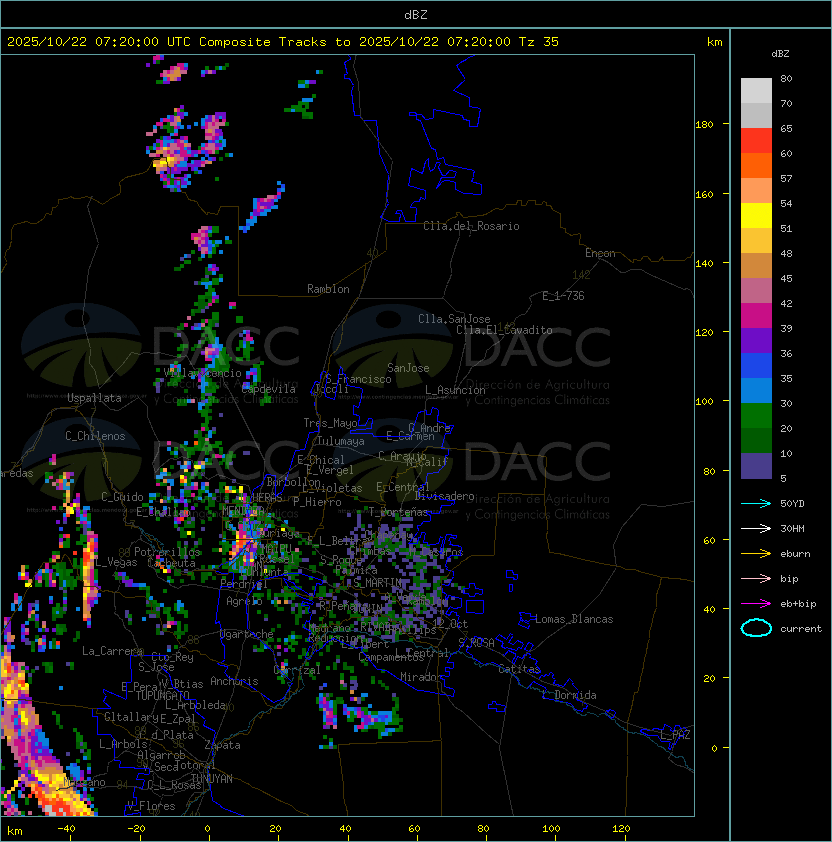
Task: Click the 39 dBZ magenta color swatch
Action: pos(756,316)
